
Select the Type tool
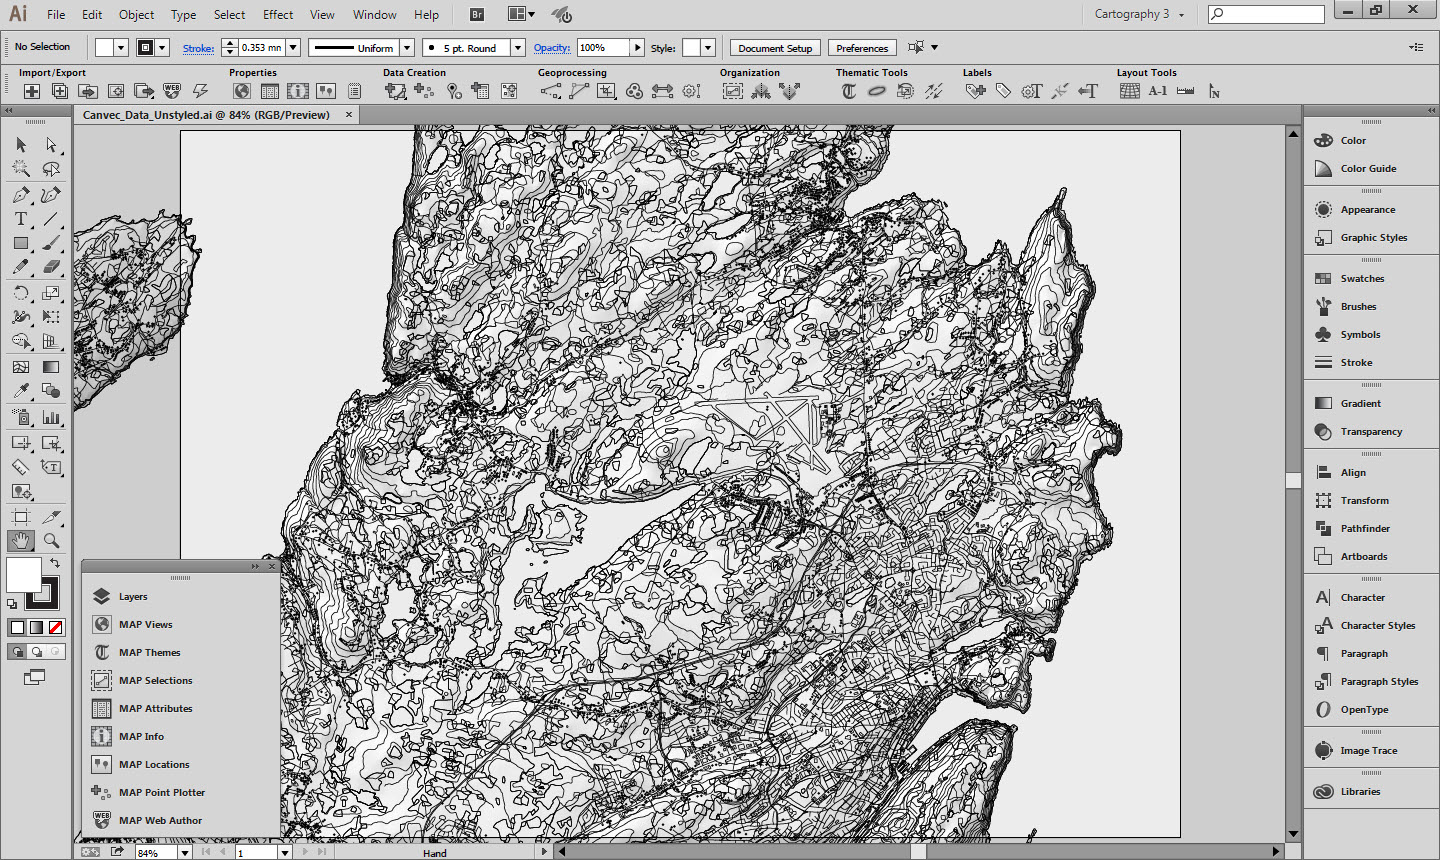click(20, 219)
